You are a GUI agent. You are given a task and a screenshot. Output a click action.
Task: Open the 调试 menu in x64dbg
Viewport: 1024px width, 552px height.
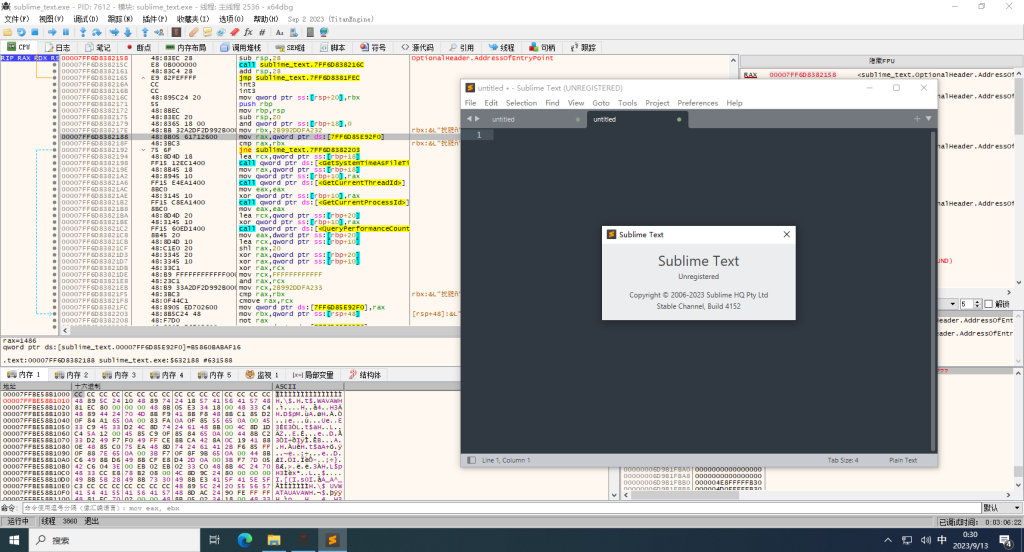click(x=85, y=19)
